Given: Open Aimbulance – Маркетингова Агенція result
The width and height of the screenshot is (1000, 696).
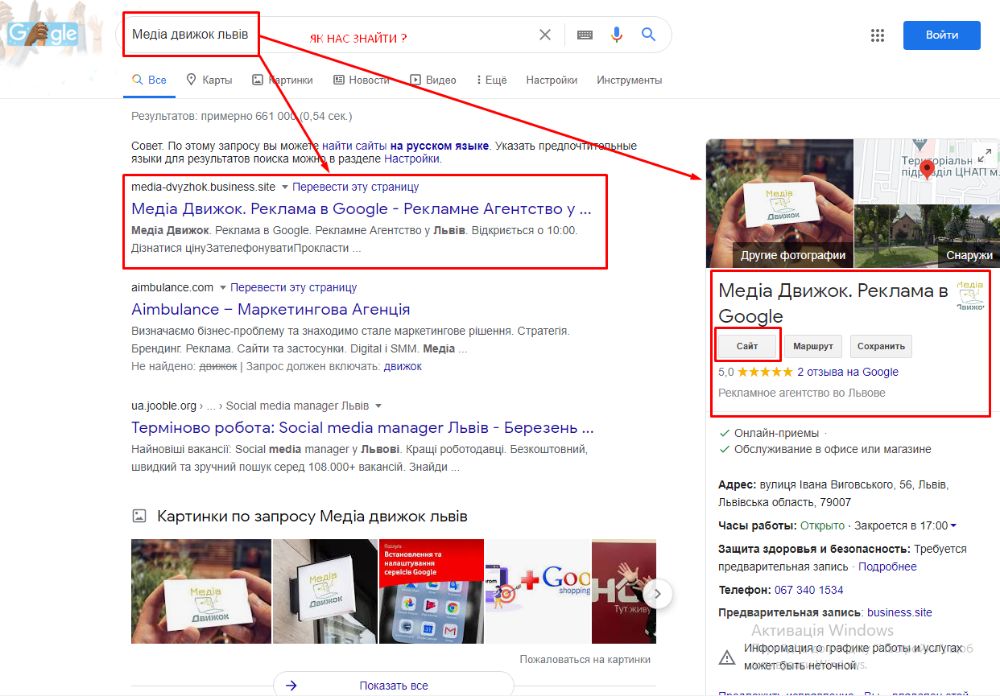Looking at the screenshot, I should pyautogui.click(x=270, y=309).
